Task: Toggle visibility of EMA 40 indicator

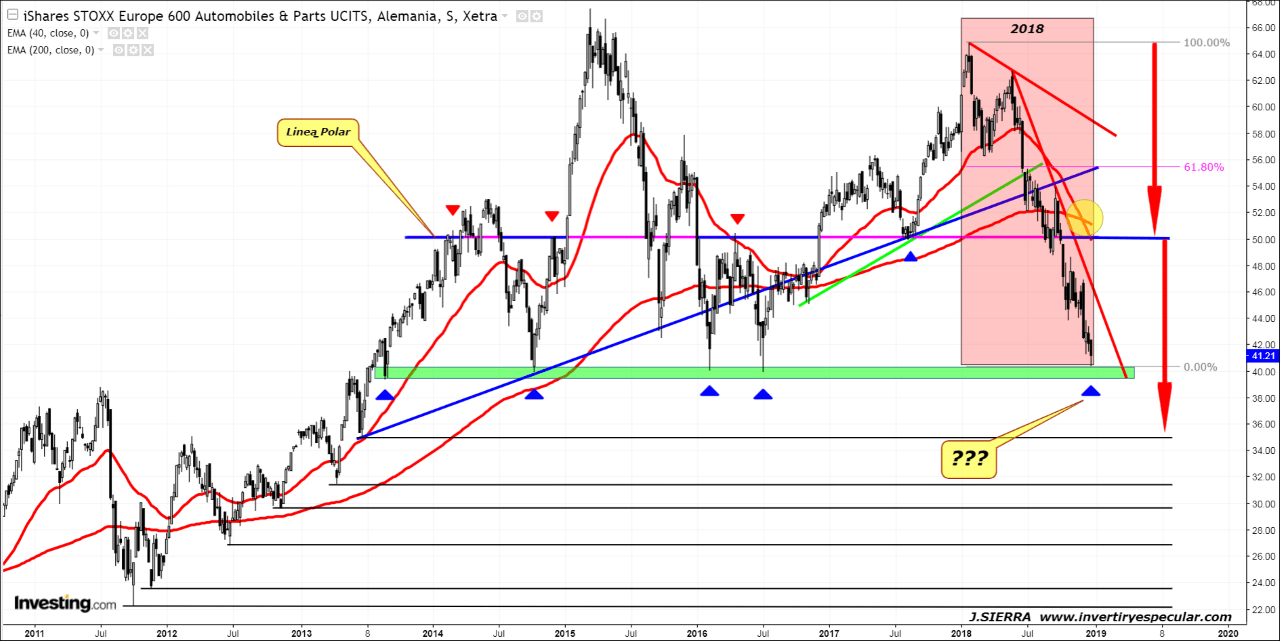Action: (x=113, y=33)
